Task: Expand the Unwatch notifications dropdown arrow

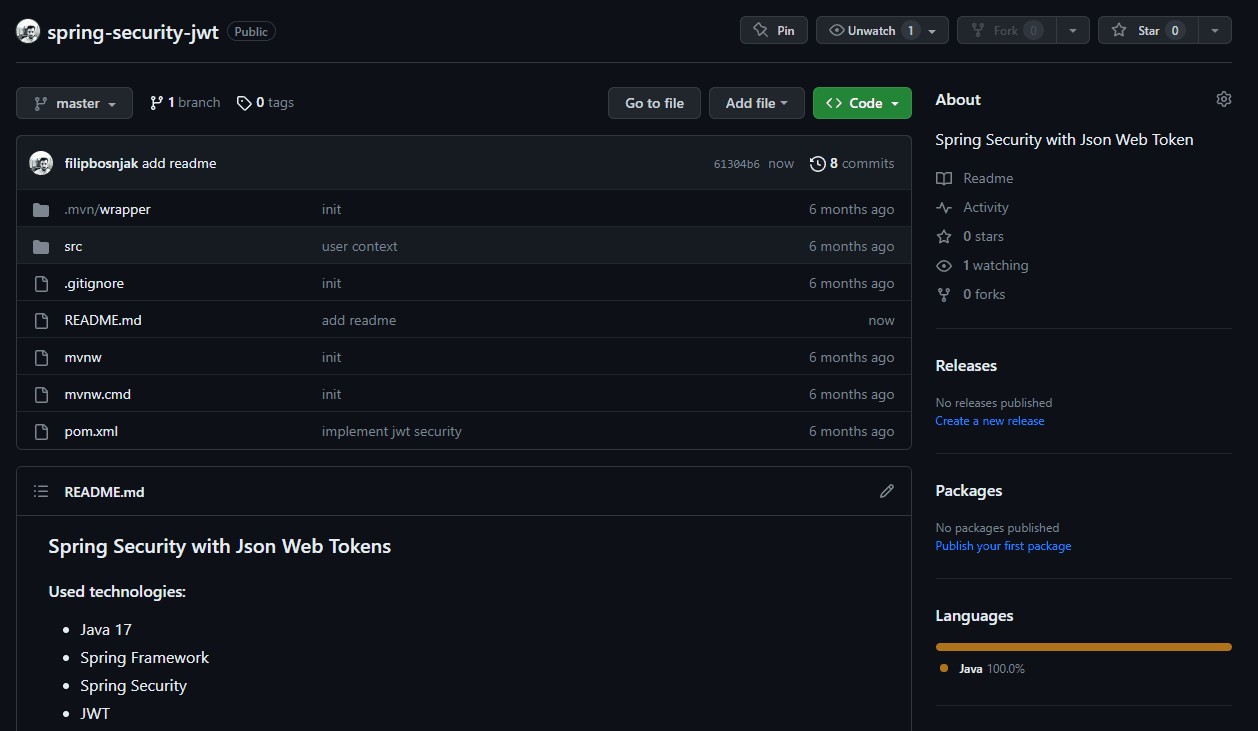Action: [932, 30]
